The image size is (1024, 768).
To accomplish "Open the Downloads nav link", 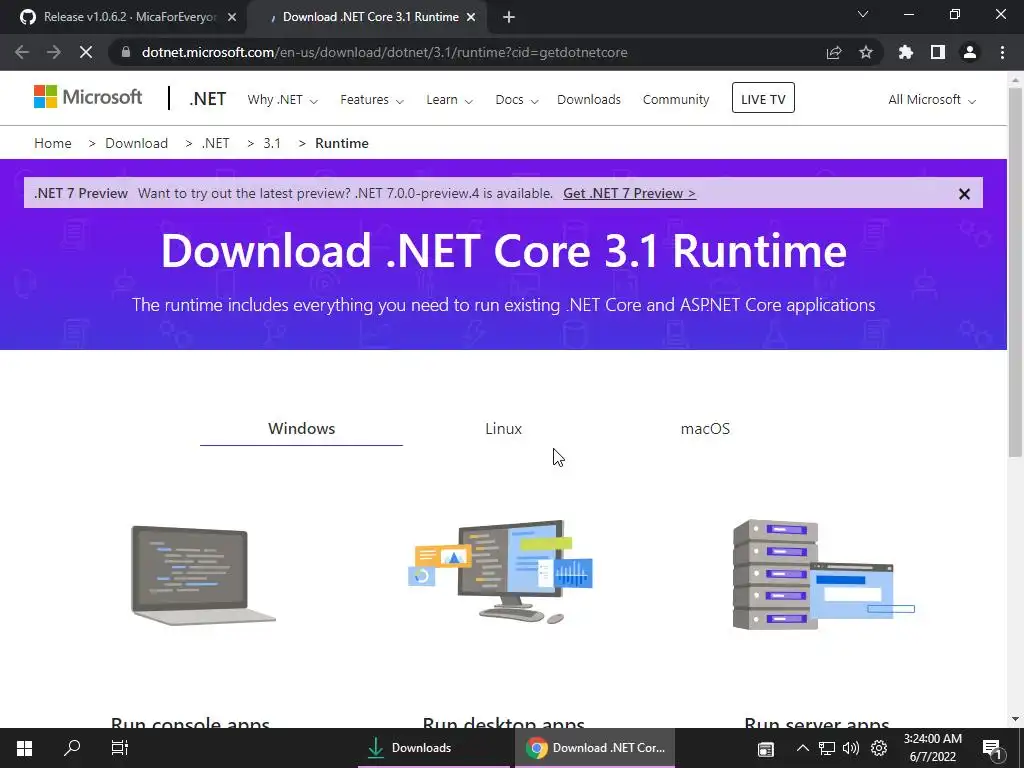I will pyautogui.click(x=589, y=100).
